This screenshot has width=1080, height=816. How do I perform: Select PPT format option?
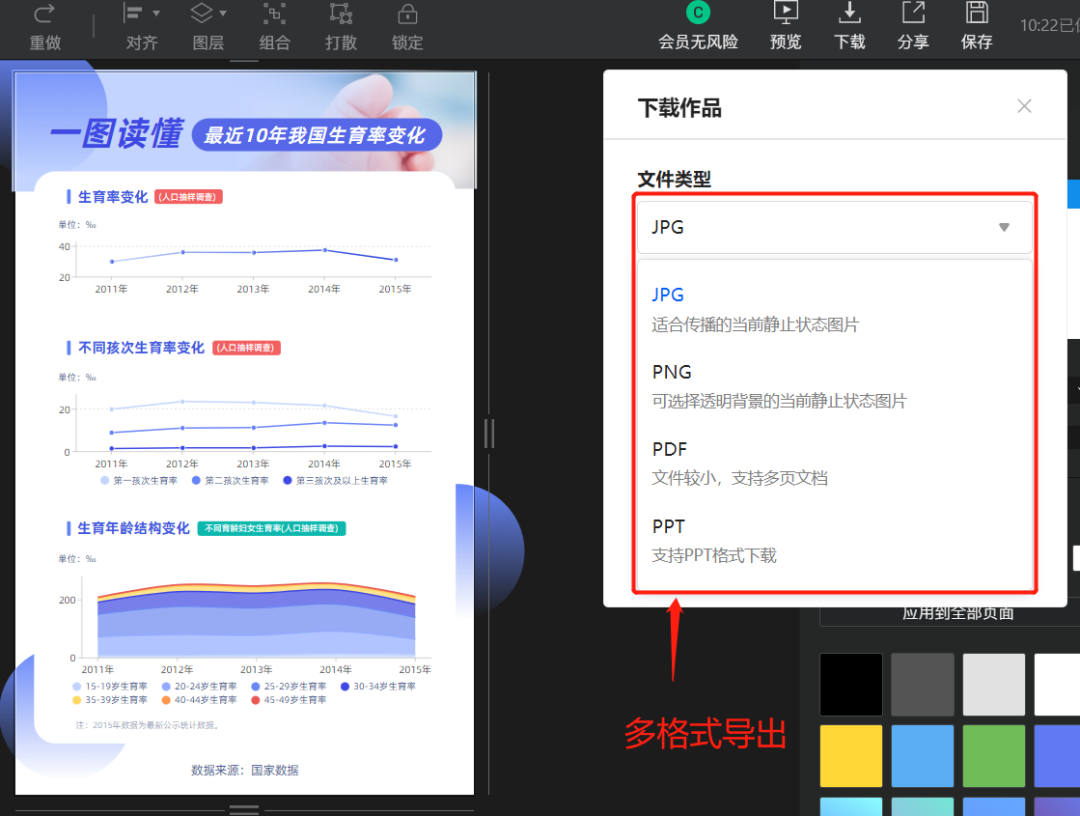coord(834,541)
